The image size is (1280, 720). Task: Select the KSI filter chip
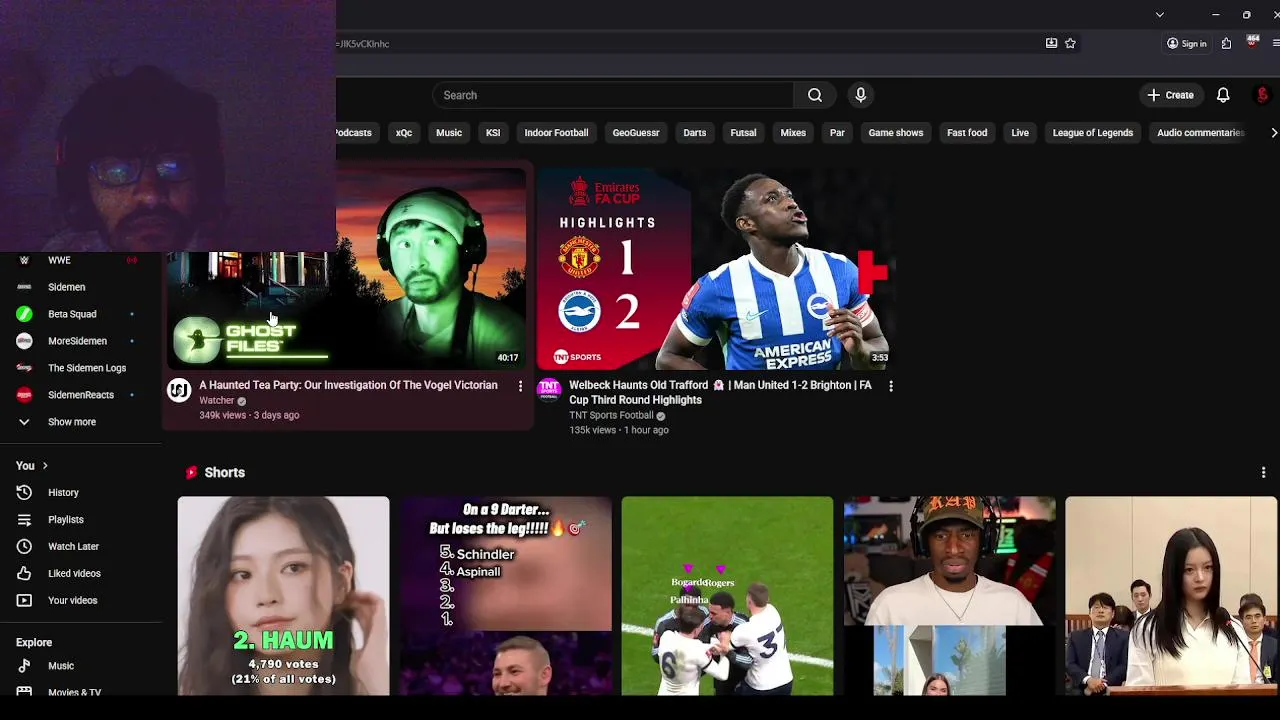click(x=493, y=132)
